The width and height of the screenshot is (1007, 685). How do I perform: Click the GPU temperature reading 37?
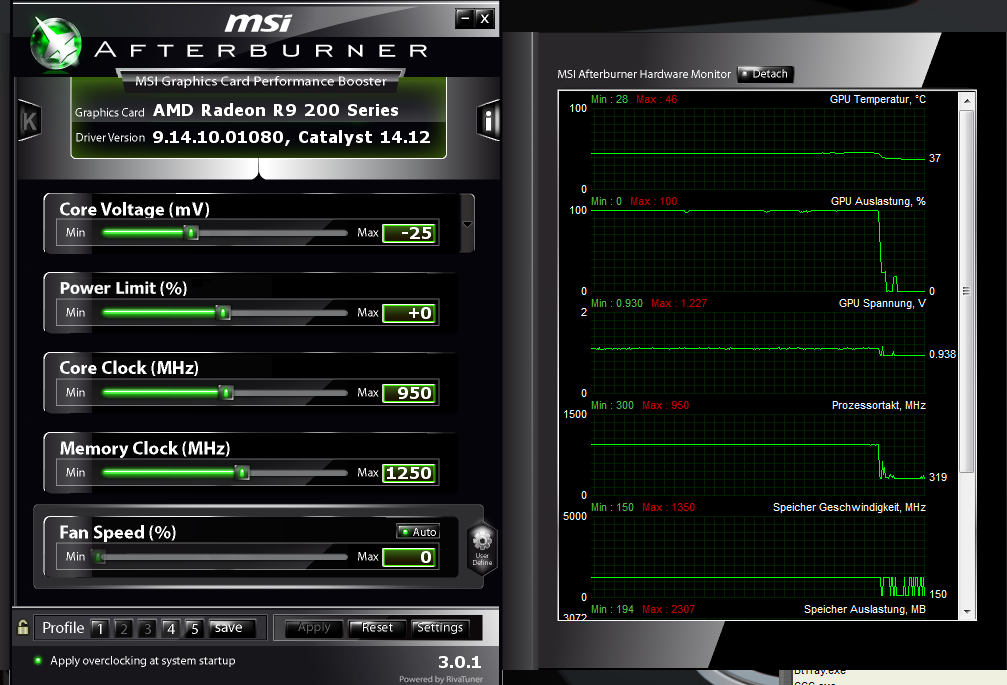pos(934,158)
